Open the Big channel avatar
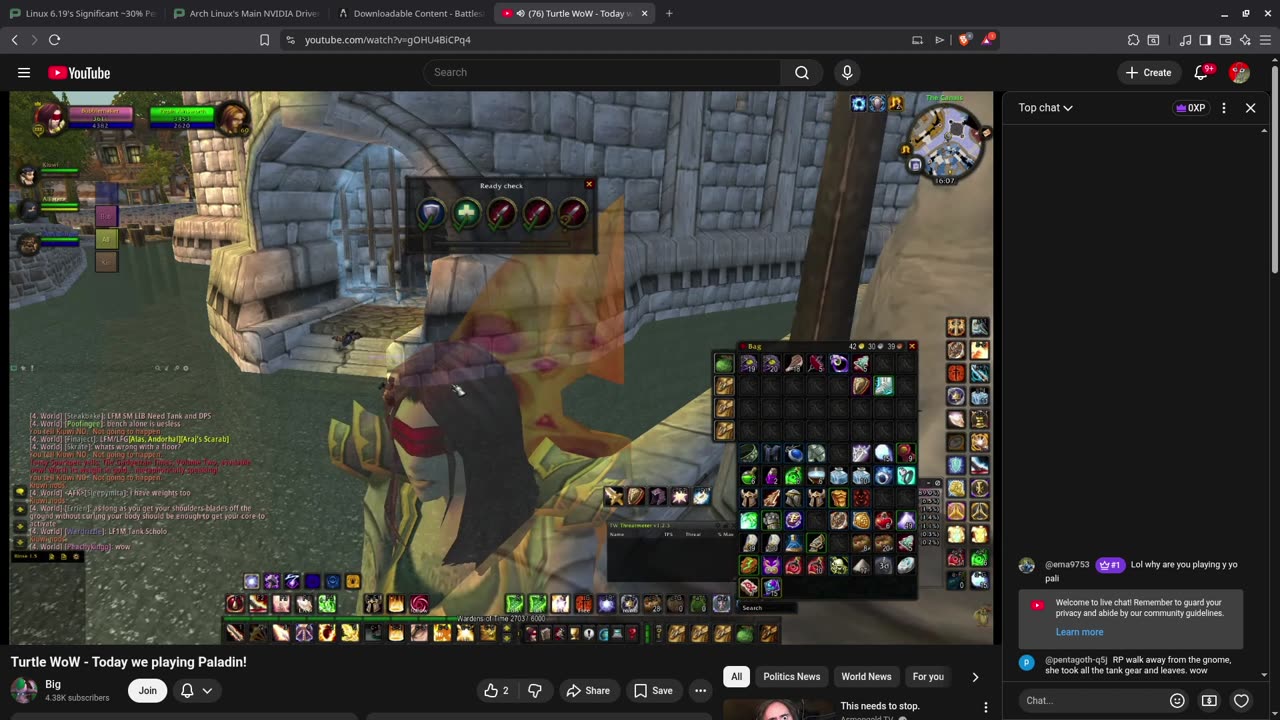Screen dimensions: 1280x720 tap(24, 690)
